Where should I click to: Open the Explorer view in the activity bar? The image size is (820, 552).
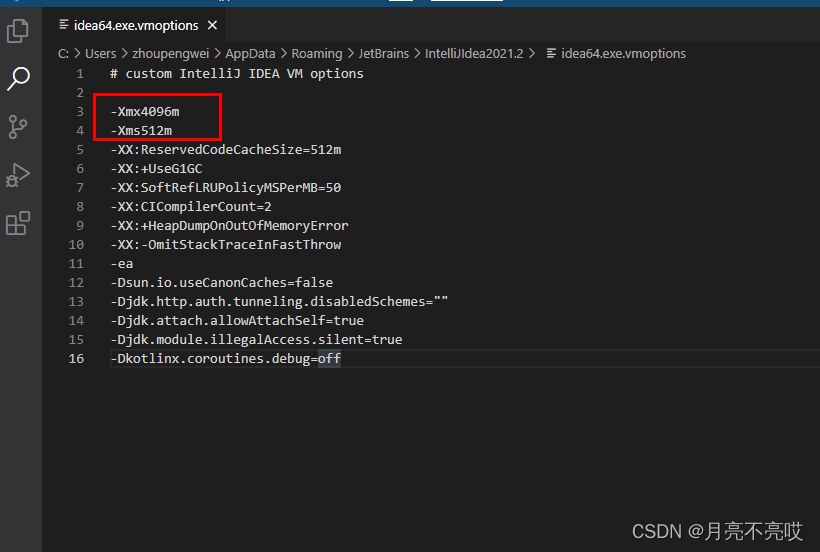pos(18,31)
